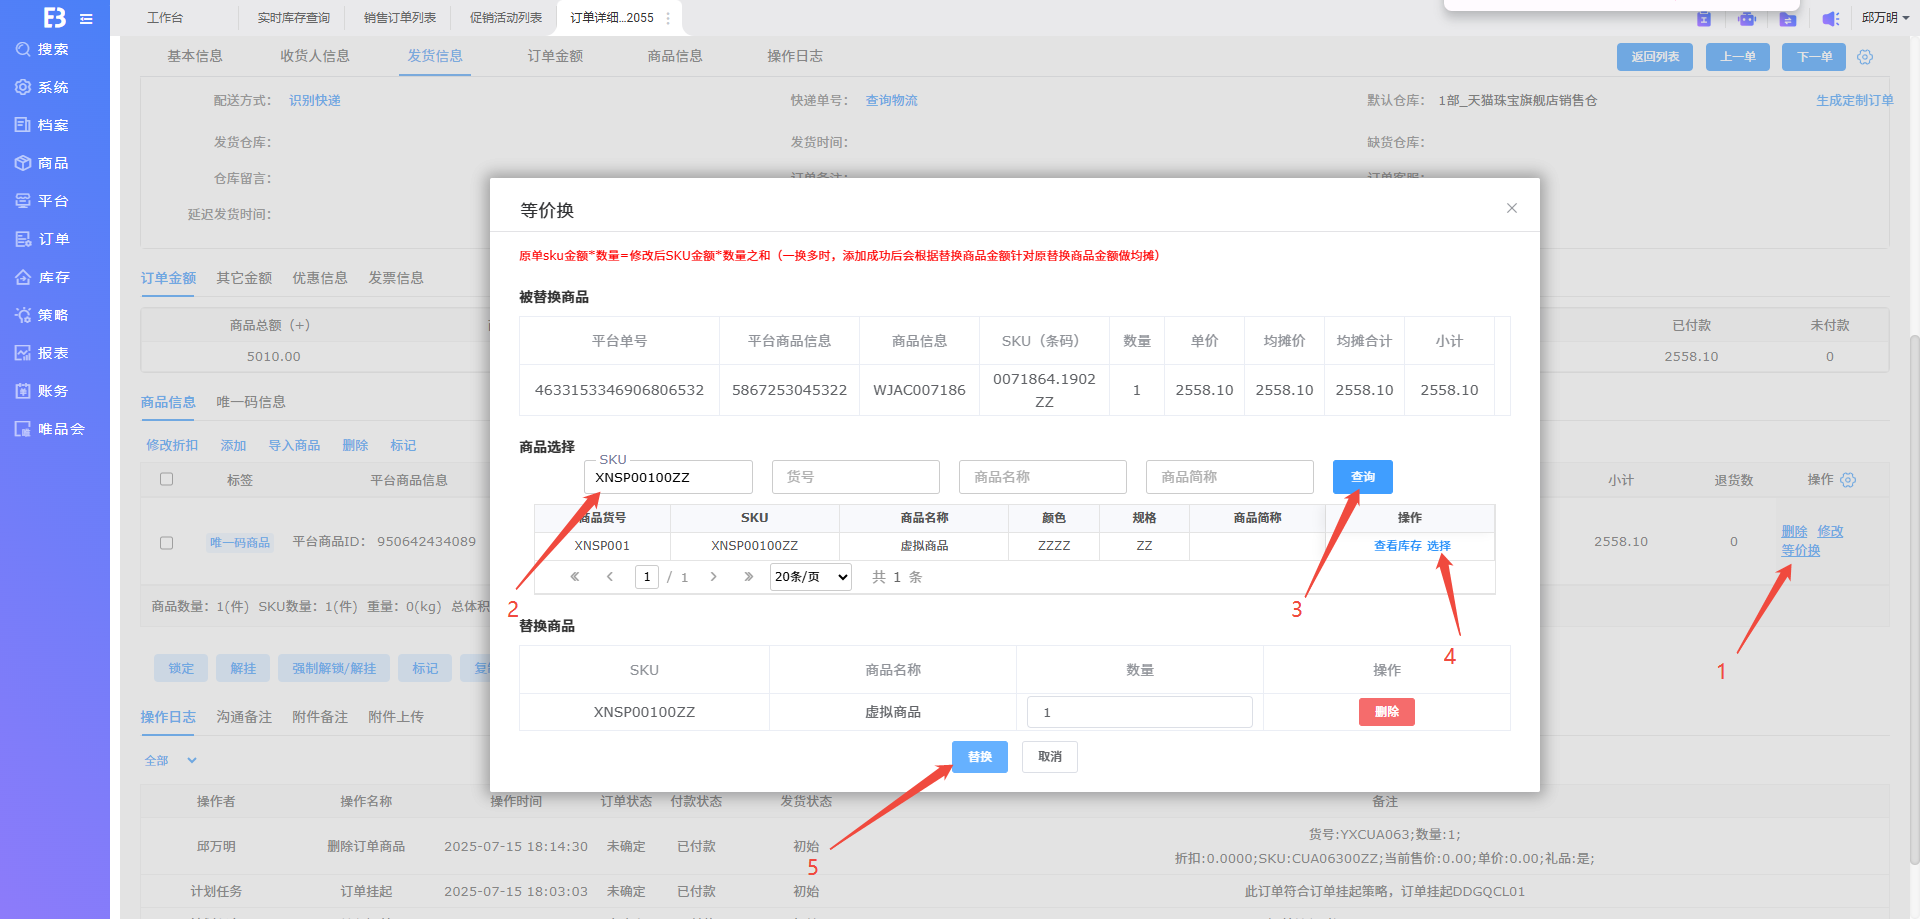Screen dimensions: 1920x919
Task: Select the 订单金额 tab in order details
Action: 555,56
